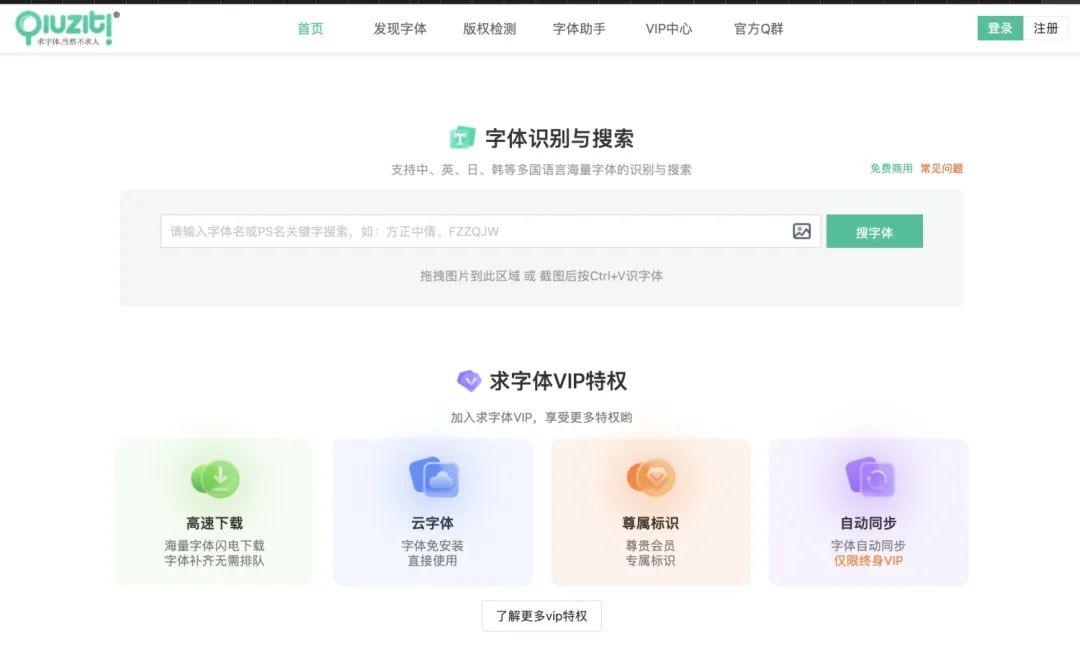
Task: Click the image upload icon in search bar
Action: click(800, 230)
